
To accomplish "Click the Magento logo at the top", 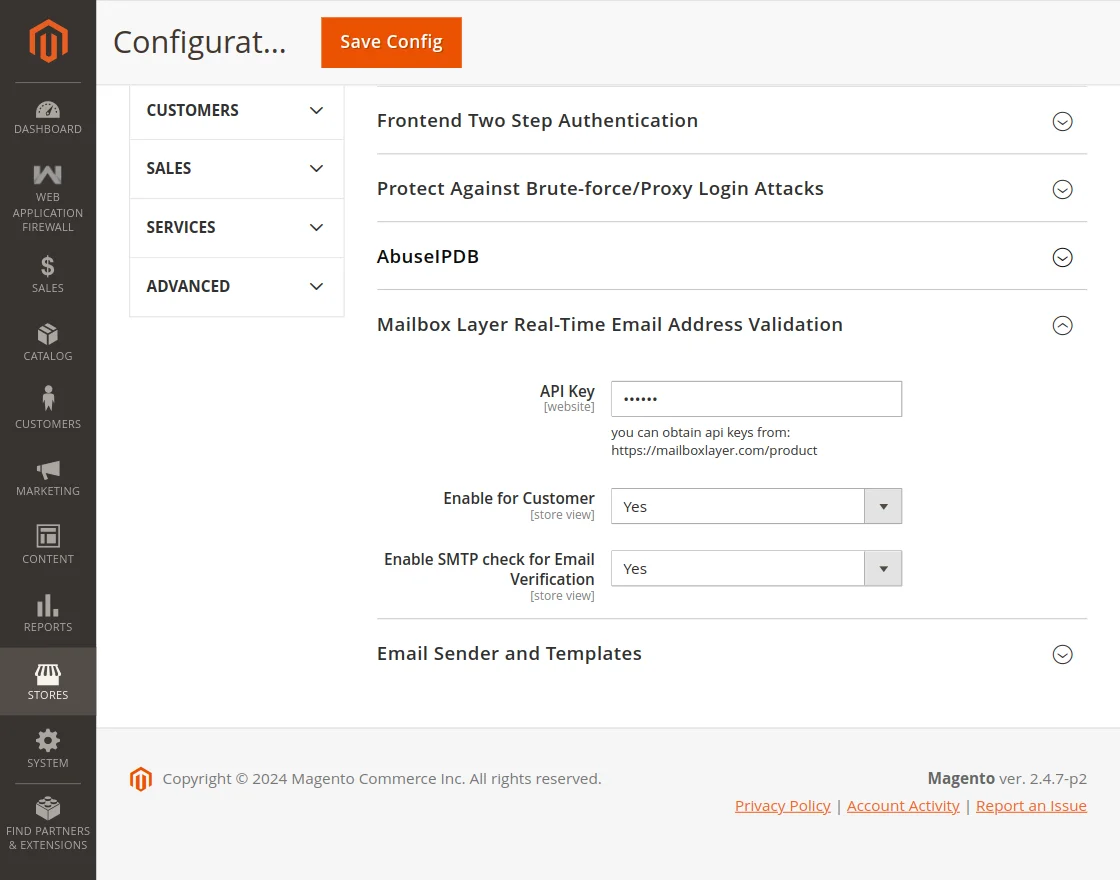I will [47, 40].
